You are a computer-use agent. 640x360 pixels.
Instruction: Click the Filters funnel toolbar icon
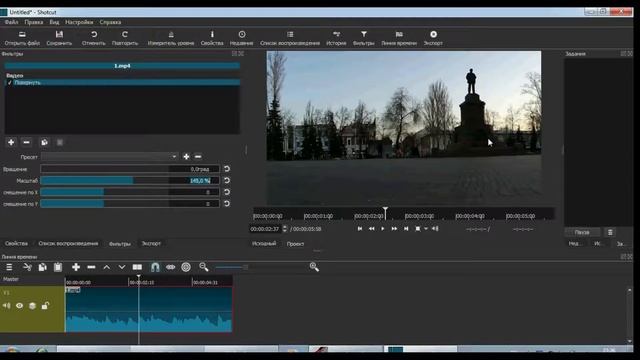364,38
